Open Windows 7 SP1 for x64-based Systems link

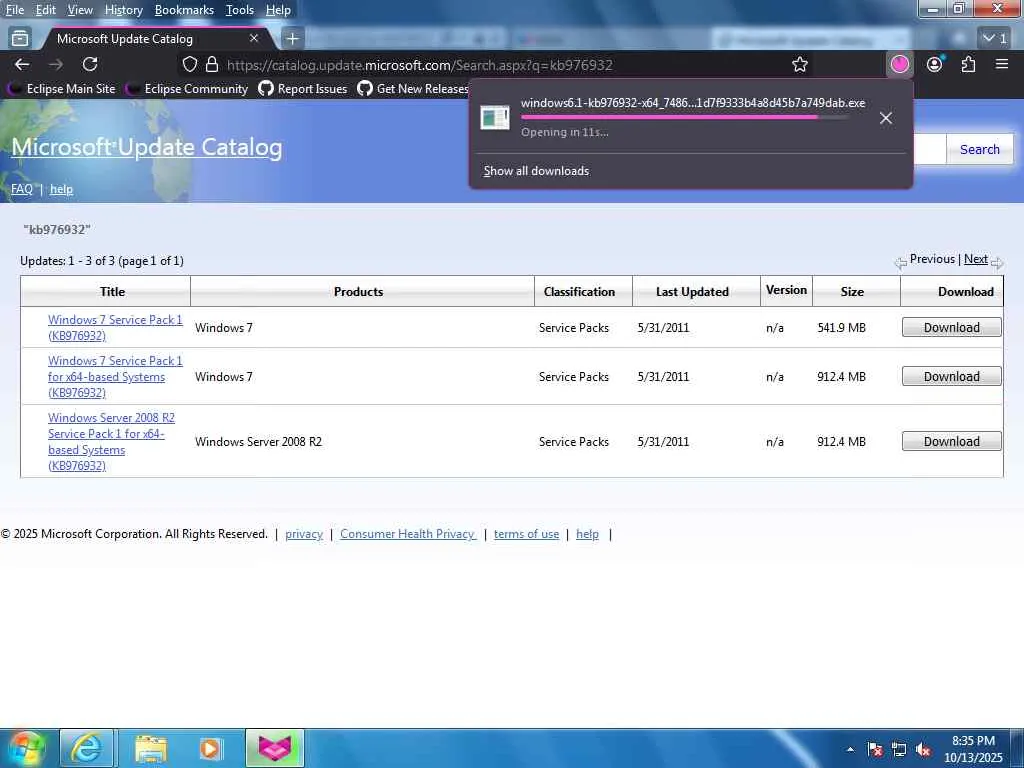pos(115,376)
